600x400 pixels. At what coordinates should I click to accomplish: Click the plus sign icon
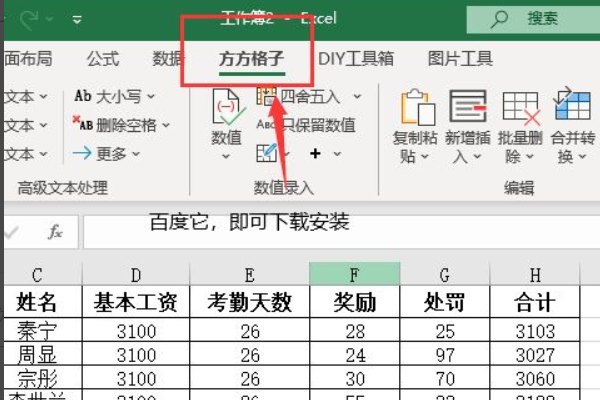pos(315,154)
